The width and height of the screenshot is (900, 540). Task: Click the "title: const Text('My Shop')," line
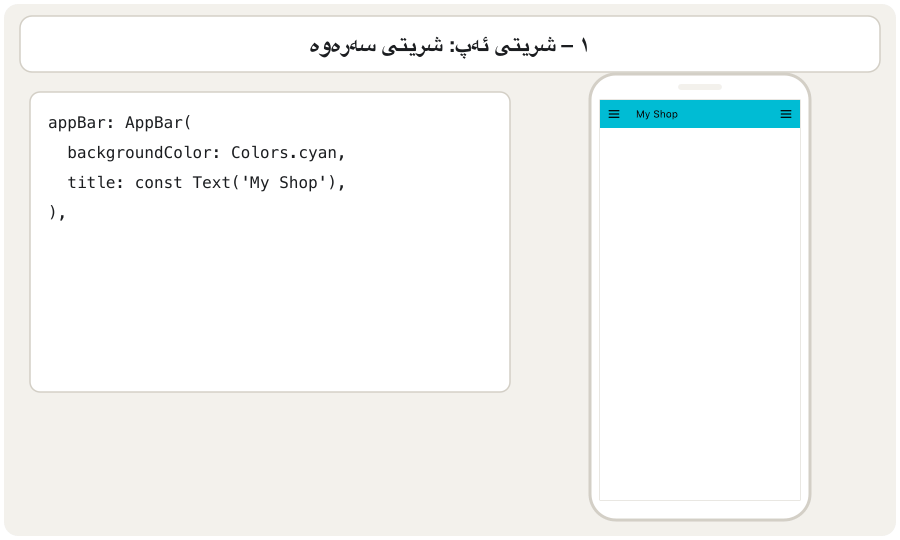(206, 182)
